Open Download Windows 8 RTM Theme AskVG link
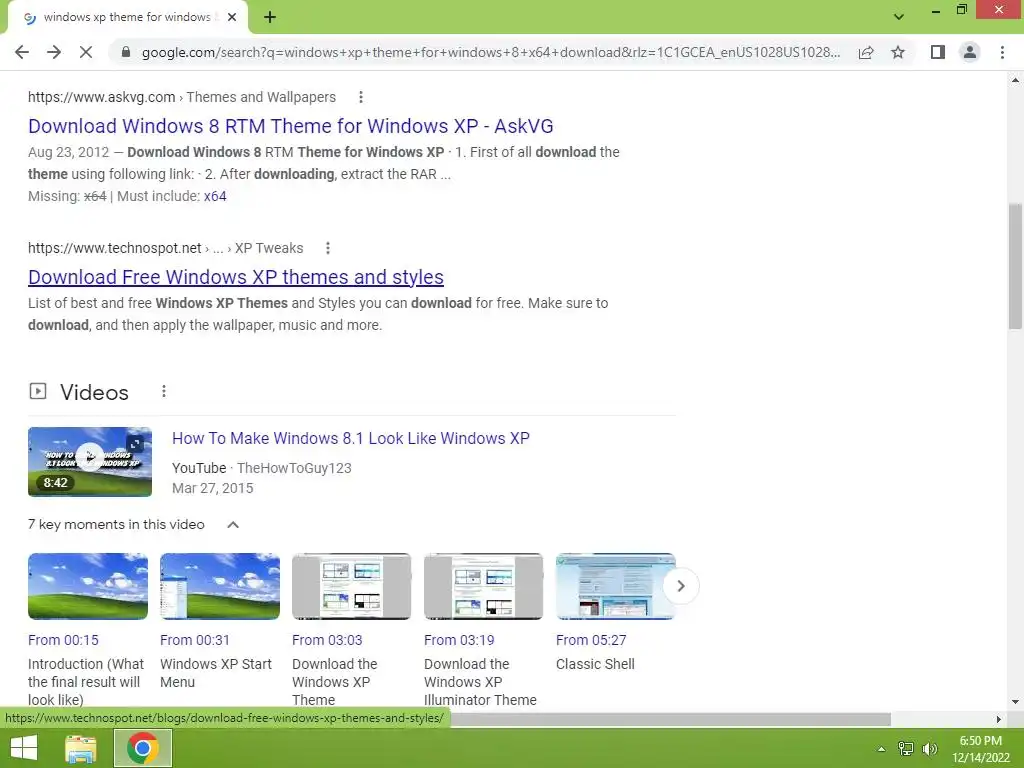Screen dimensions: 1024x768 (291, 126)
